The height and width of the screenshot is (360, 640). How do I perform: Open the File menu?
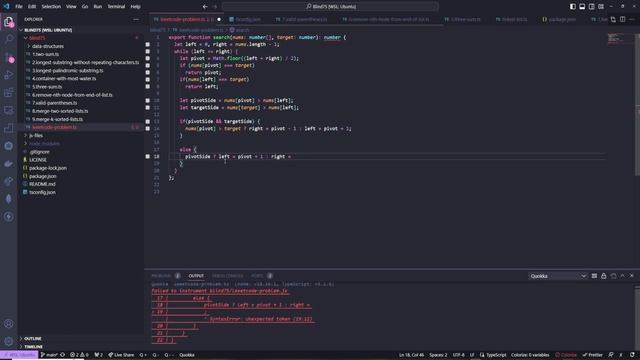19,7
